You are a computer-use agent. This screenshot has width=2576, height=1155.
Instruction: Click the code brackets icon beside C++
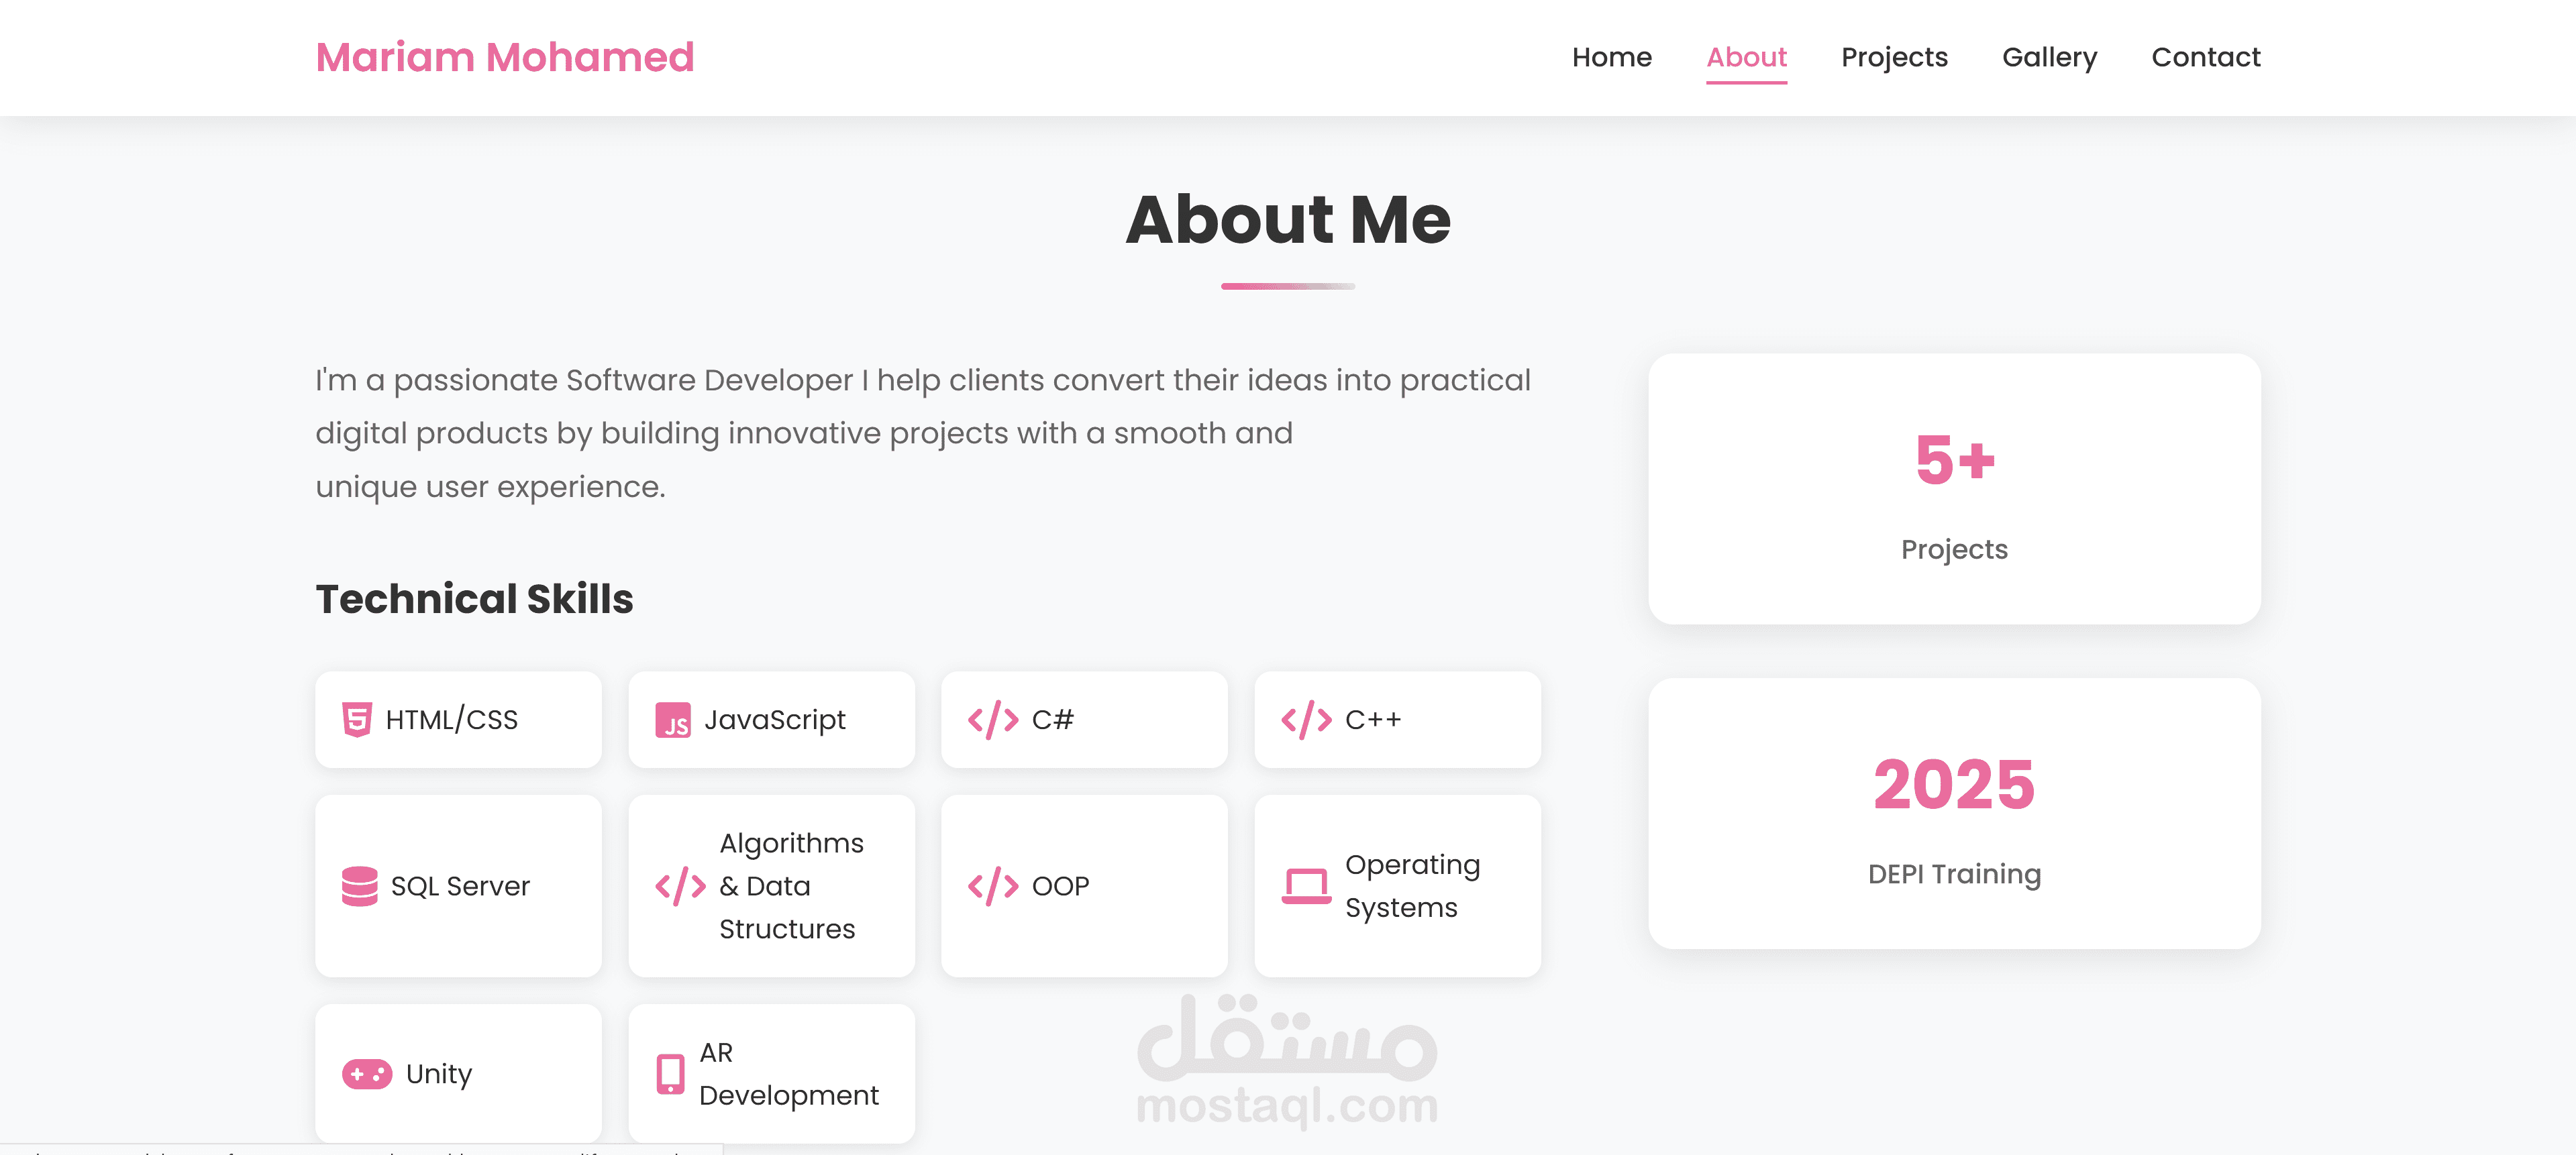coord(1305,719)
